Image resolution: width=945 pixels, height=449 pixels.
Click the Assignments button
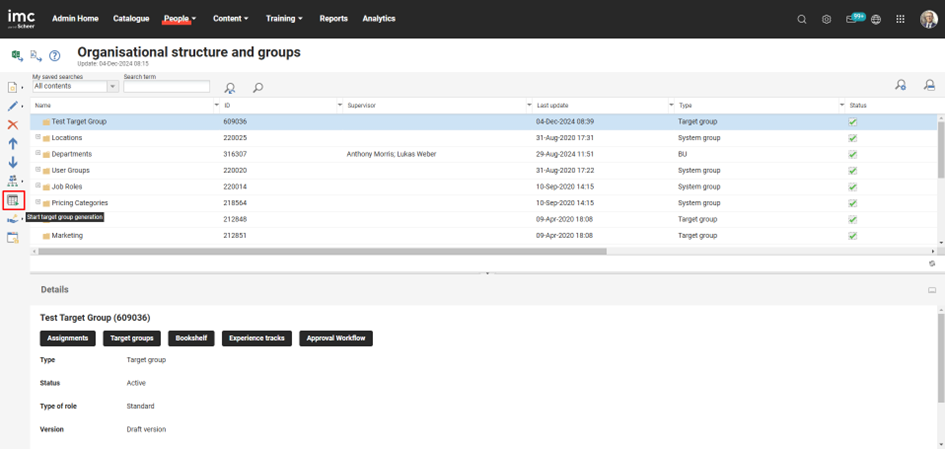pyautogui.click(x=68, y=338)
